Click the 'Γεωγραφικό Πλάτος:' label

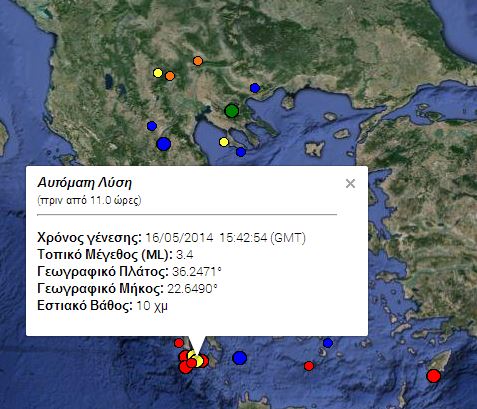tap(103, 272)
